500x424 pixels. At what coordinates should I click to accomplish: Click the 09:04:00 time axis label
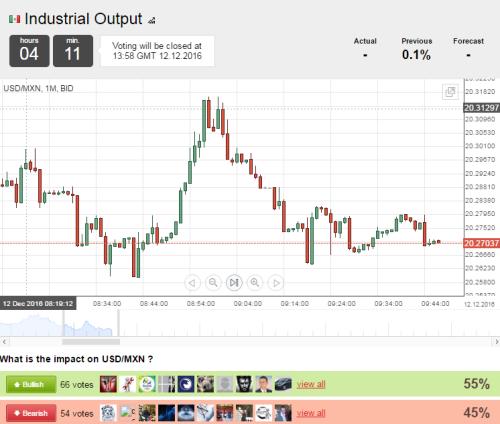[x=248, y=304]
